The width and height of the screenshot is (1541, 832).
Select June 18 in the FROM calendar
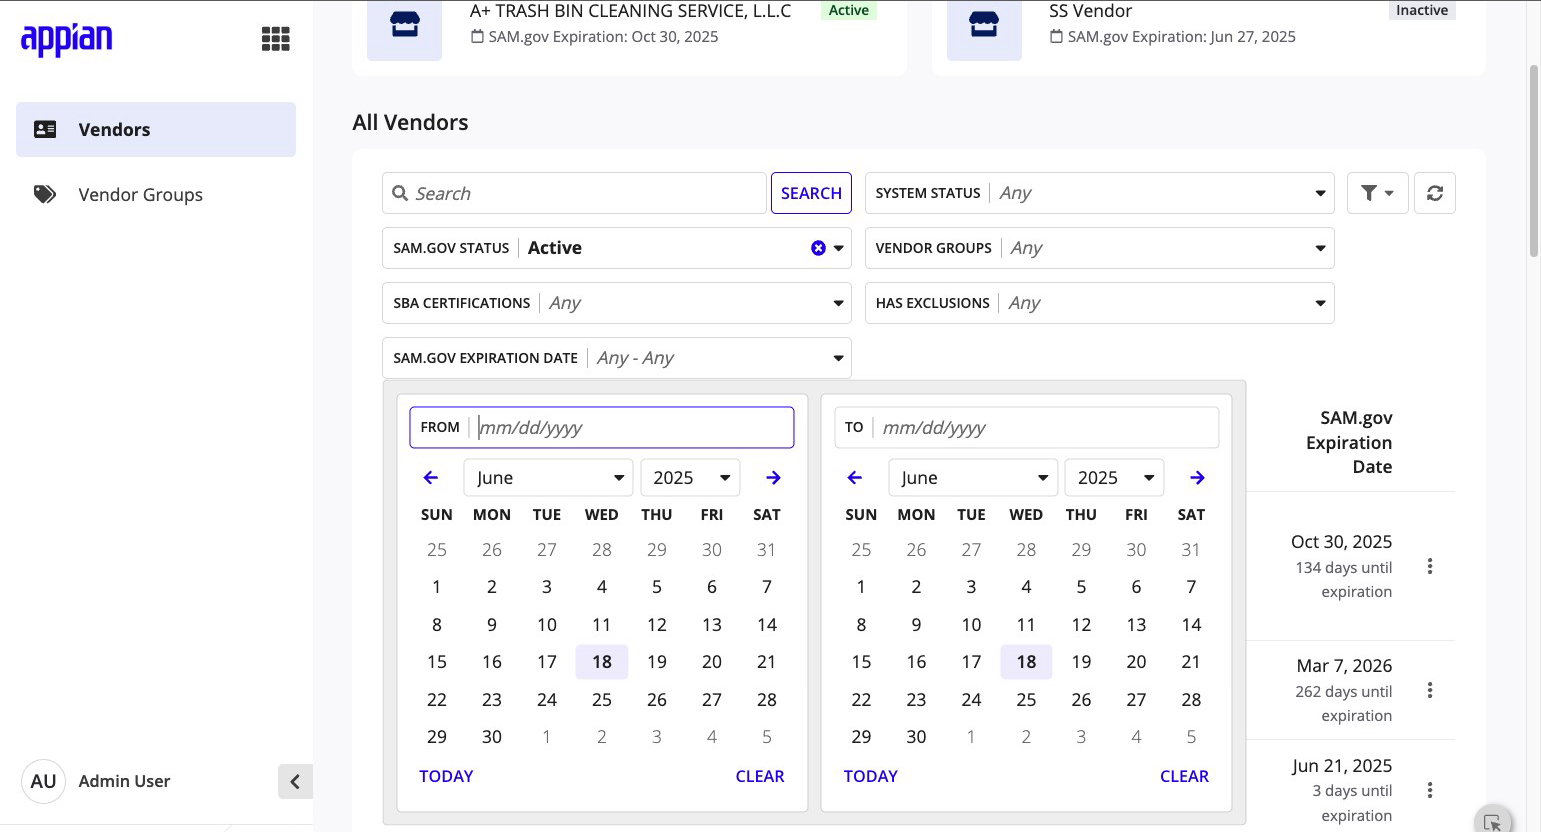pos(601,662)
